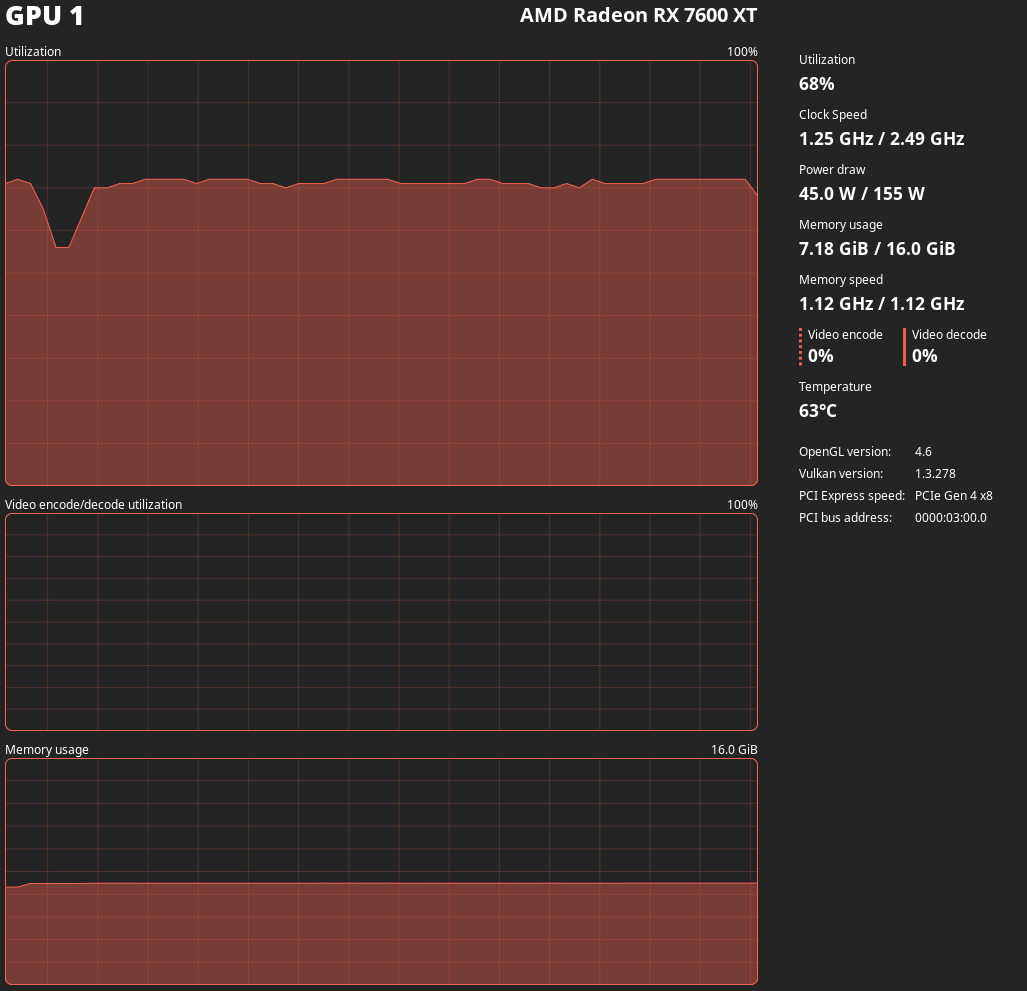Click the 16.0 GiB scale label
Viewport: 1027px width, 991px height.
tap(734, 749)
